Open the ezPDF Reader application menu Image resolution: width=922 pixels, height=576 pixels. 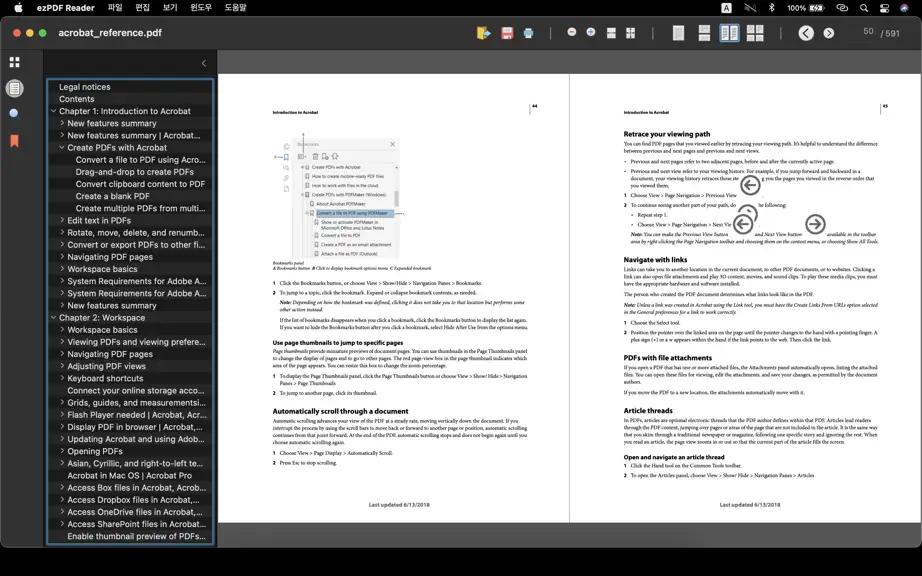click(65, 8)
